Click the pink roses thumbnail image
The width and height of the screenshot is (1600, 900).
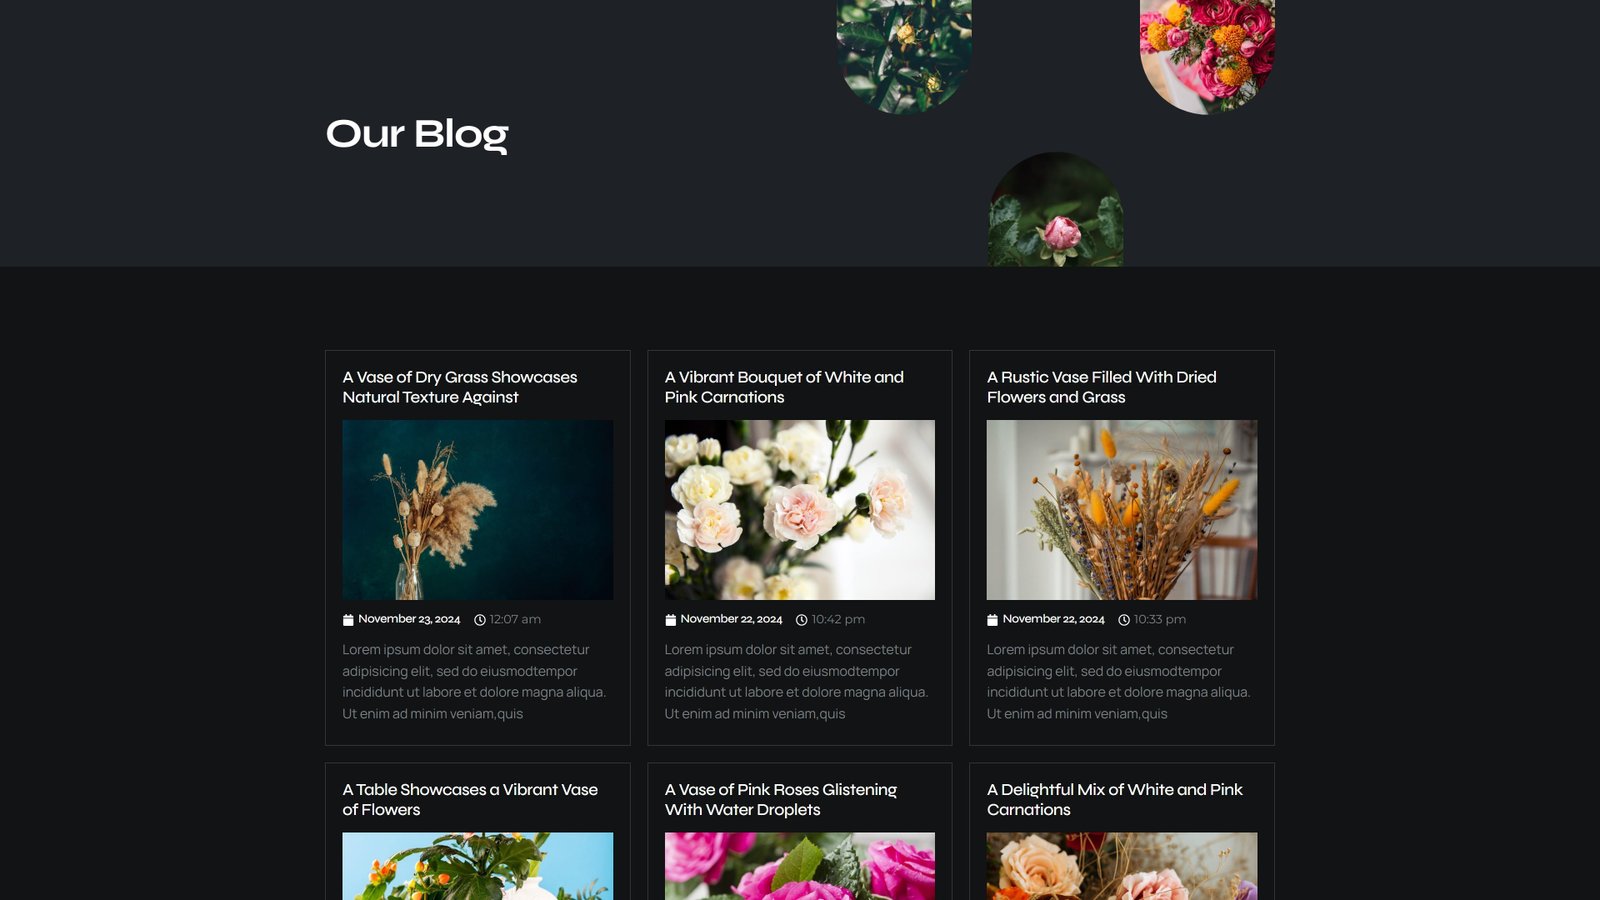(x=800, y=866)
